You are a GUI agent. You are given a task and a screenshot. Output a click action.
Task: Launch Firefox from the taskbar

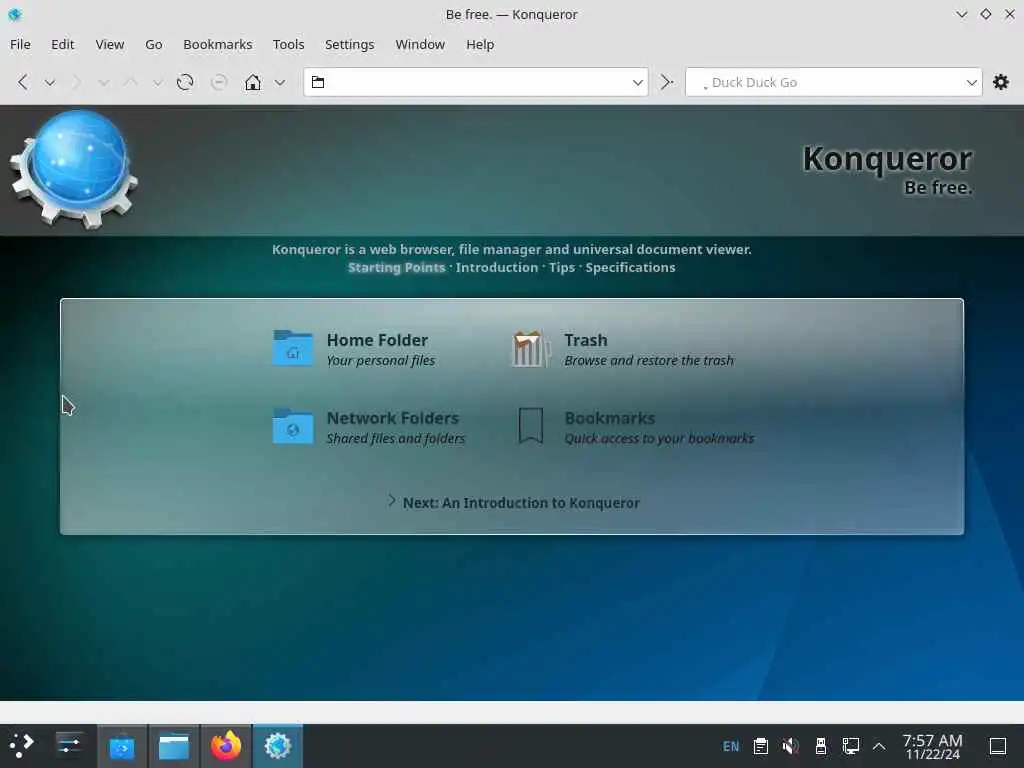click(226, 746)
